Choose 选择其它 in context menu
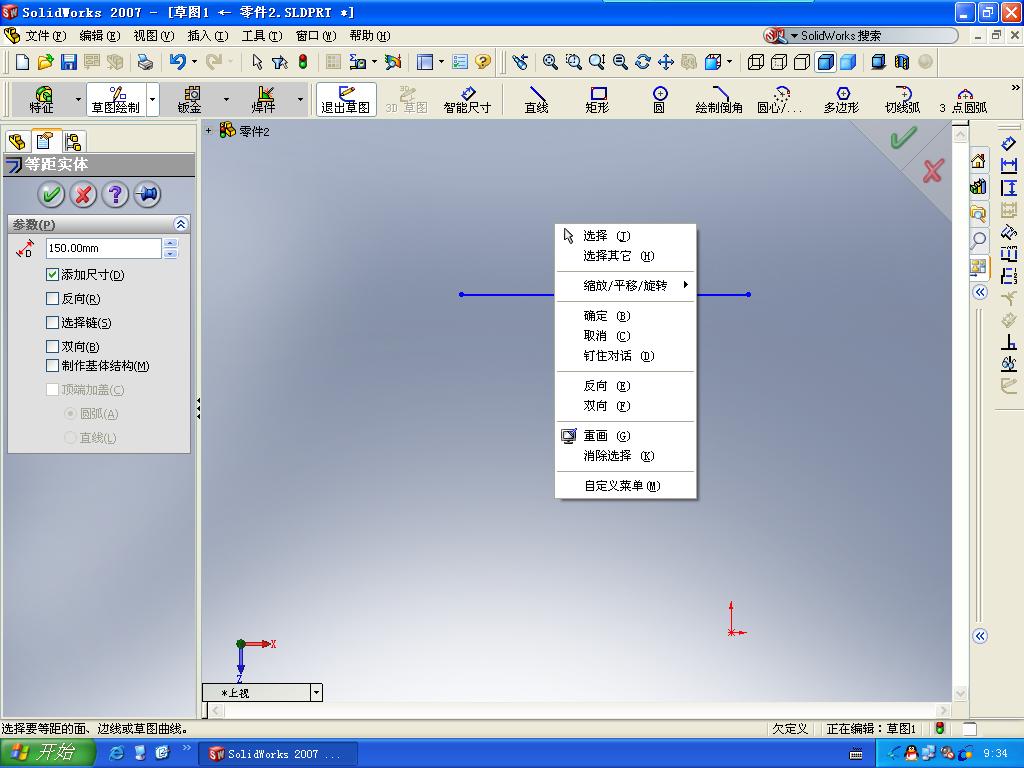 point(626,256)
